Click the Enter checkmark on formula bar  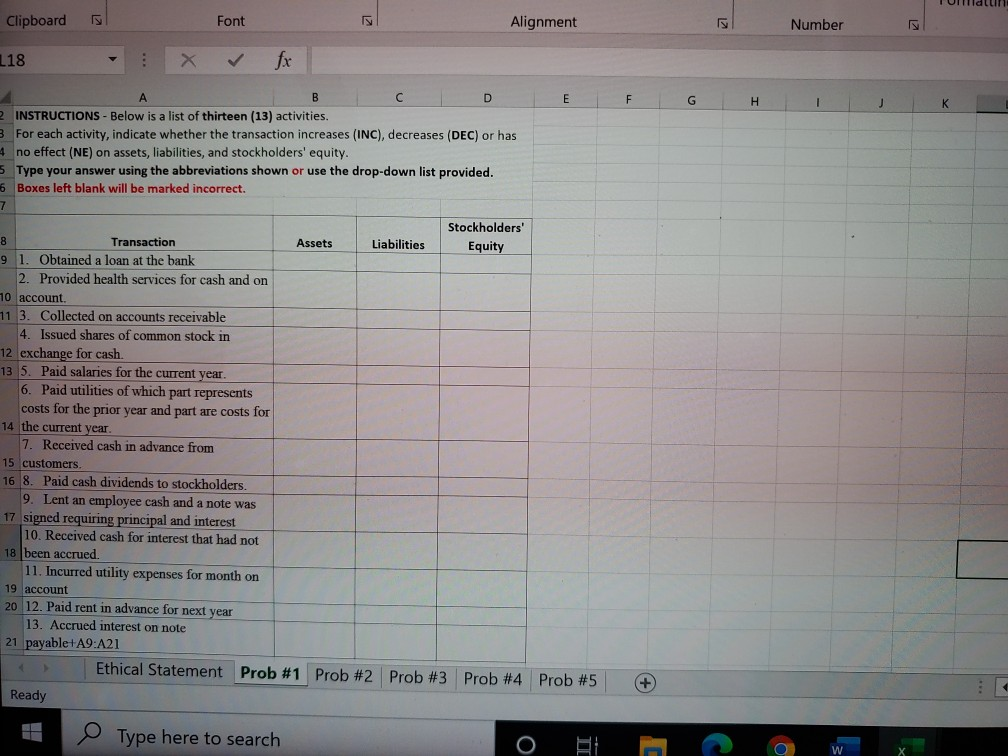pos(234,60)
